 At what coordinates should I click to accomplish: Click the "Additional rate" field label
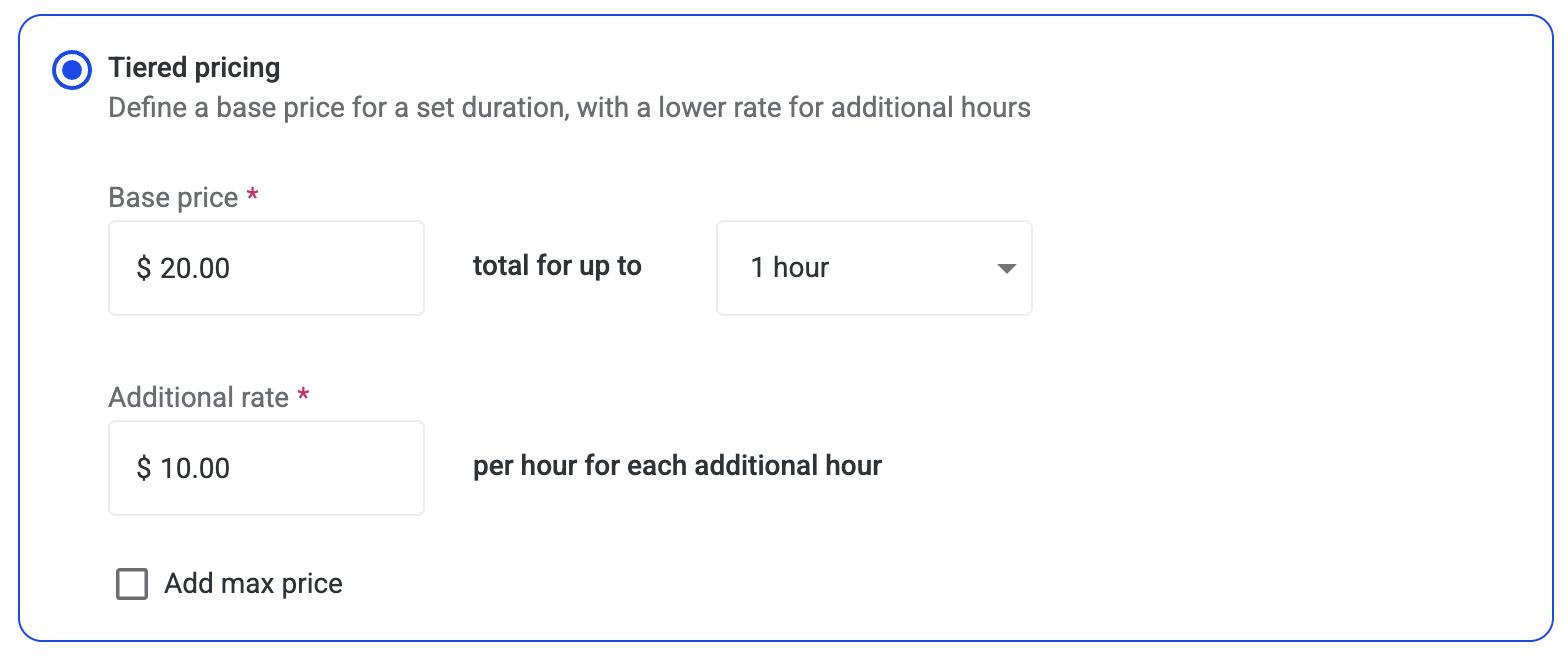(198, 397)
